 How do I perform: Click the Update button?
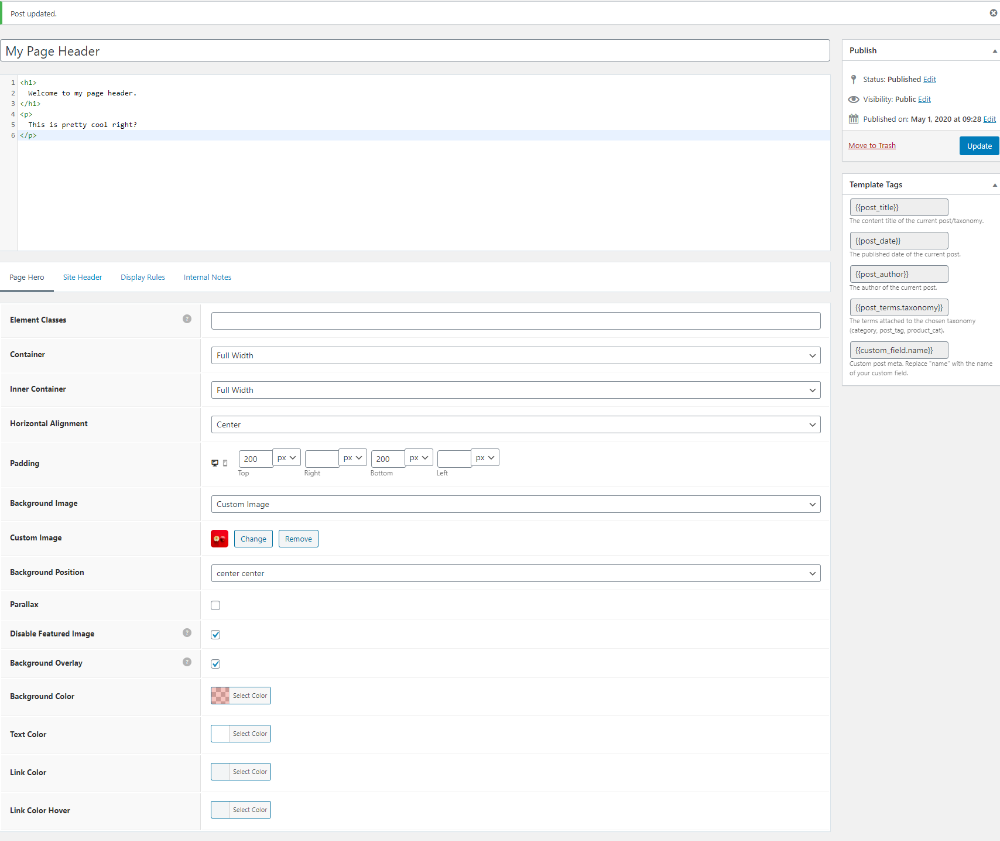[x=979, y=146]
